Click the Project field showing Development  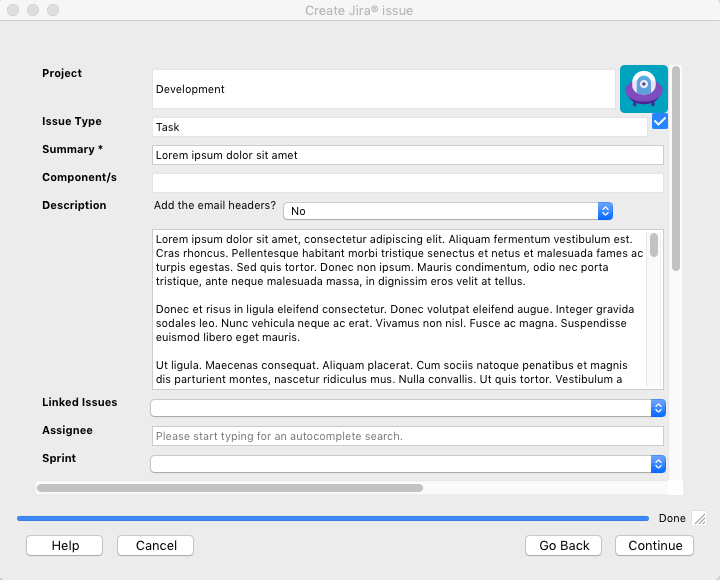point(383,89)
